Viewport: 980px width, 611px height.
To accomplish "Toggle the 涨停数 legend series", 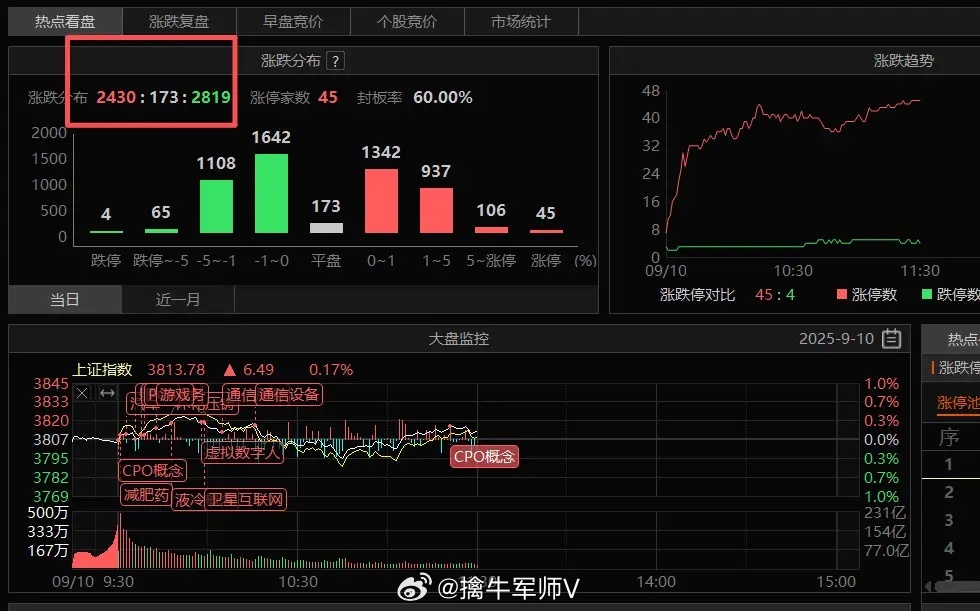I will click(x=867, y=294).
